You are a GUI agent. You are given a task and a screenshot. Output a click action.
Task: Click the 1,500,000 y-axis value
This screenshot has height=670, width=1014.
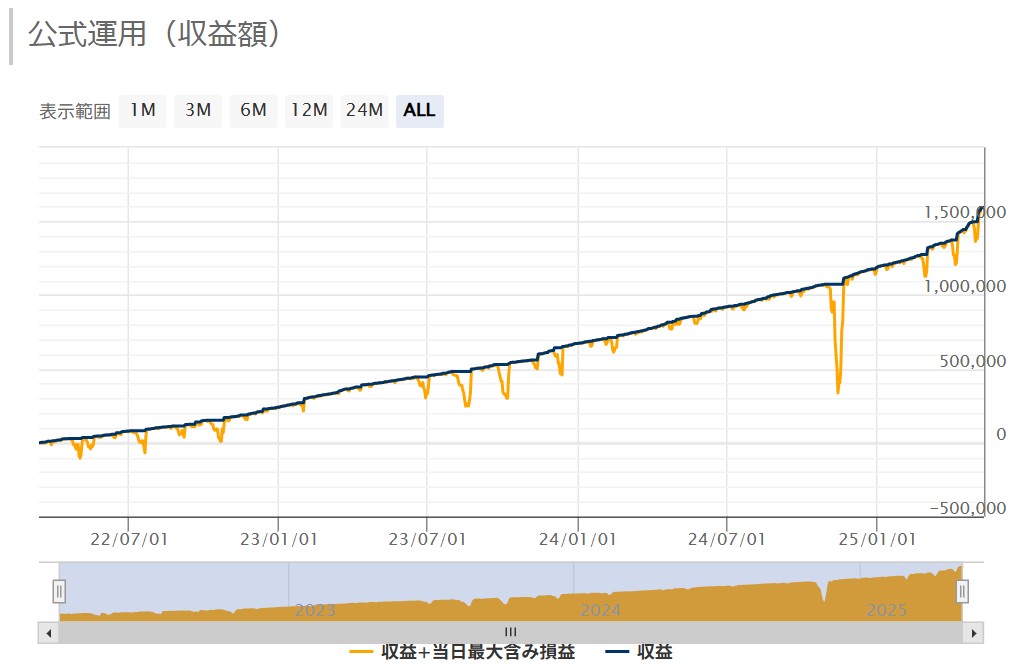click(x=964, y=212)
